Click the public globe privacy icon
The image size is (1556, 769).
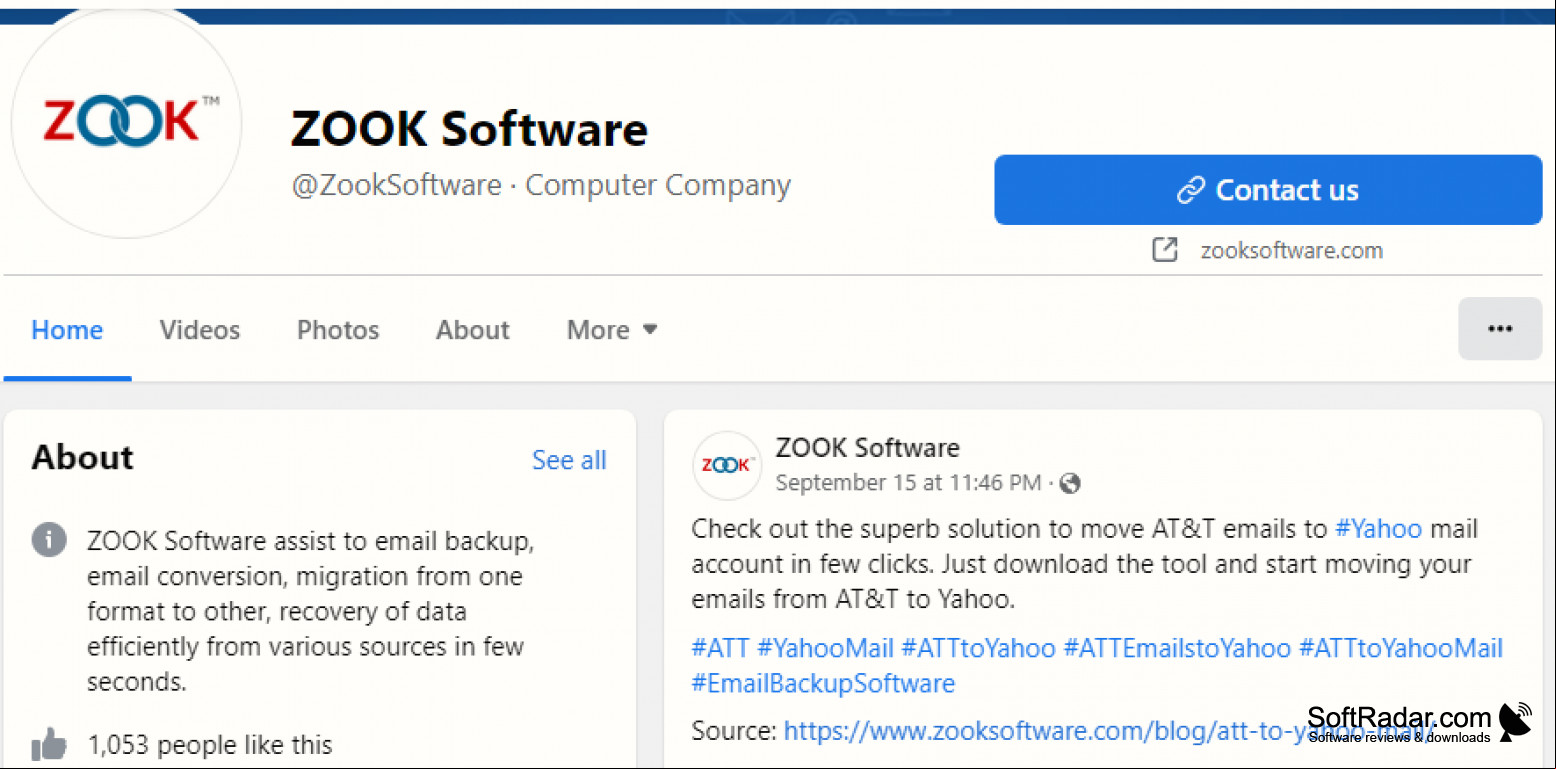click(1070, 484)
